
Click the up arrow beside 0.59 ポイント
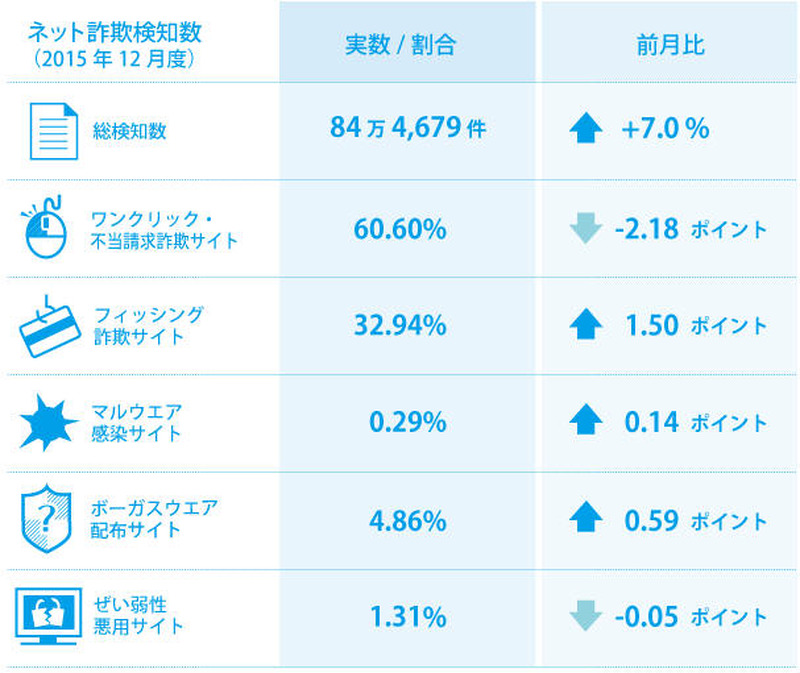pos(585,520)
